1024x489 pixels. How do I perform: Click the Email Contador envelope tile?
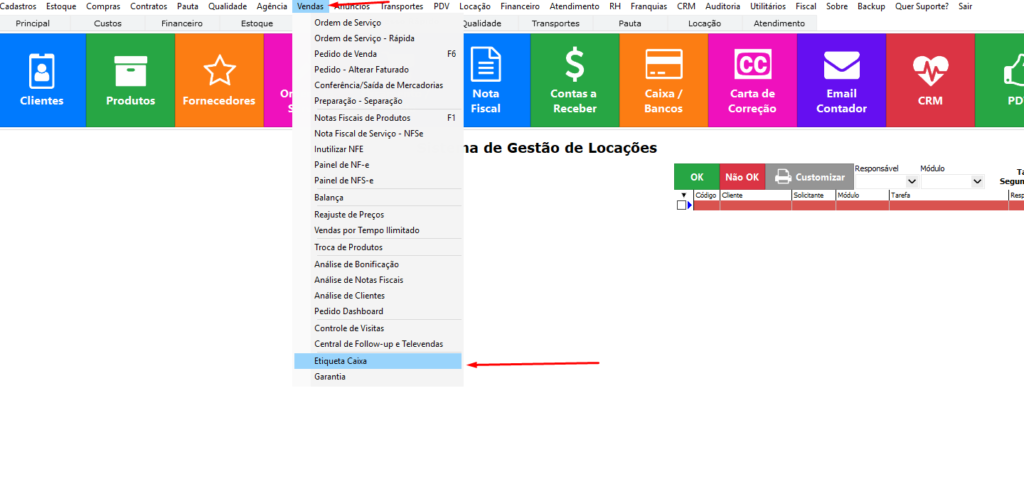pos(841,80)
